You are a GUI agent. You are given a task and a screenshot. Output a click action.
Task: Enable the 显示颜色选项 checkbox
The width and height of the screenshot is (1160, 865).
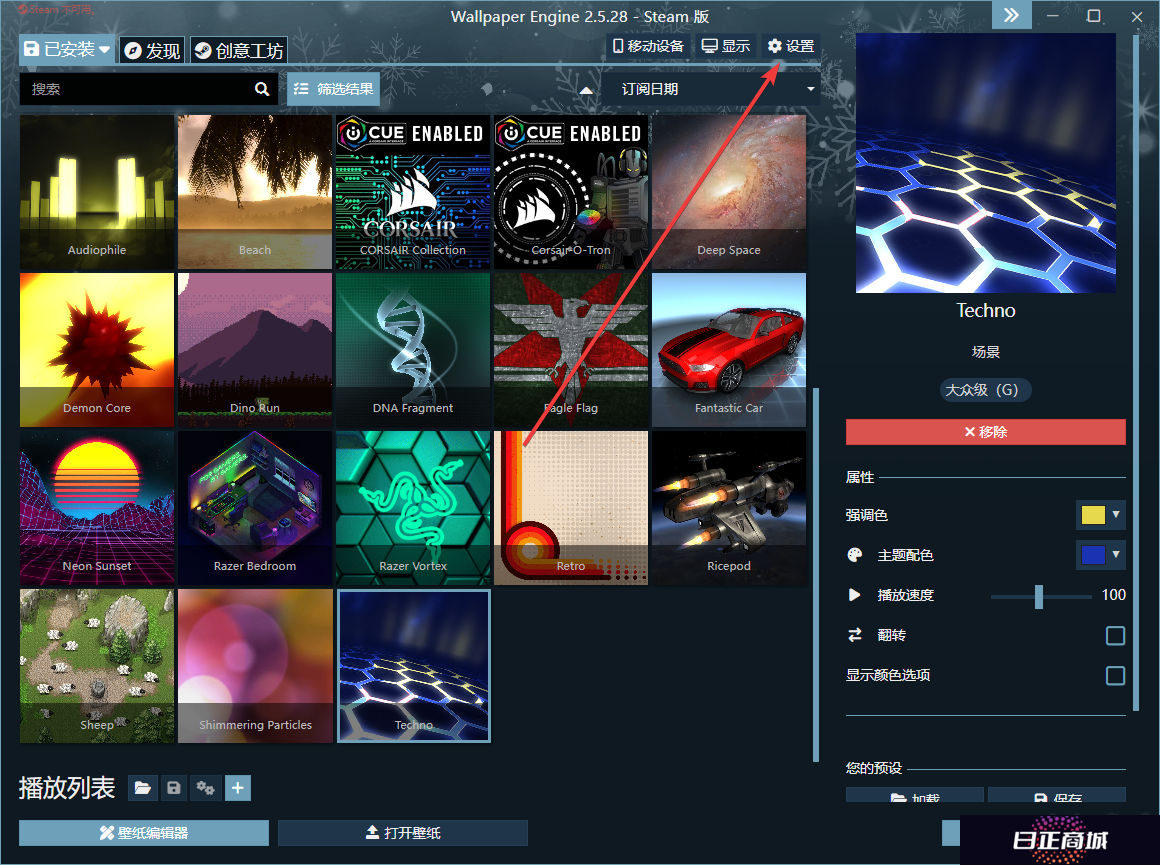(x=1115, y=676)
